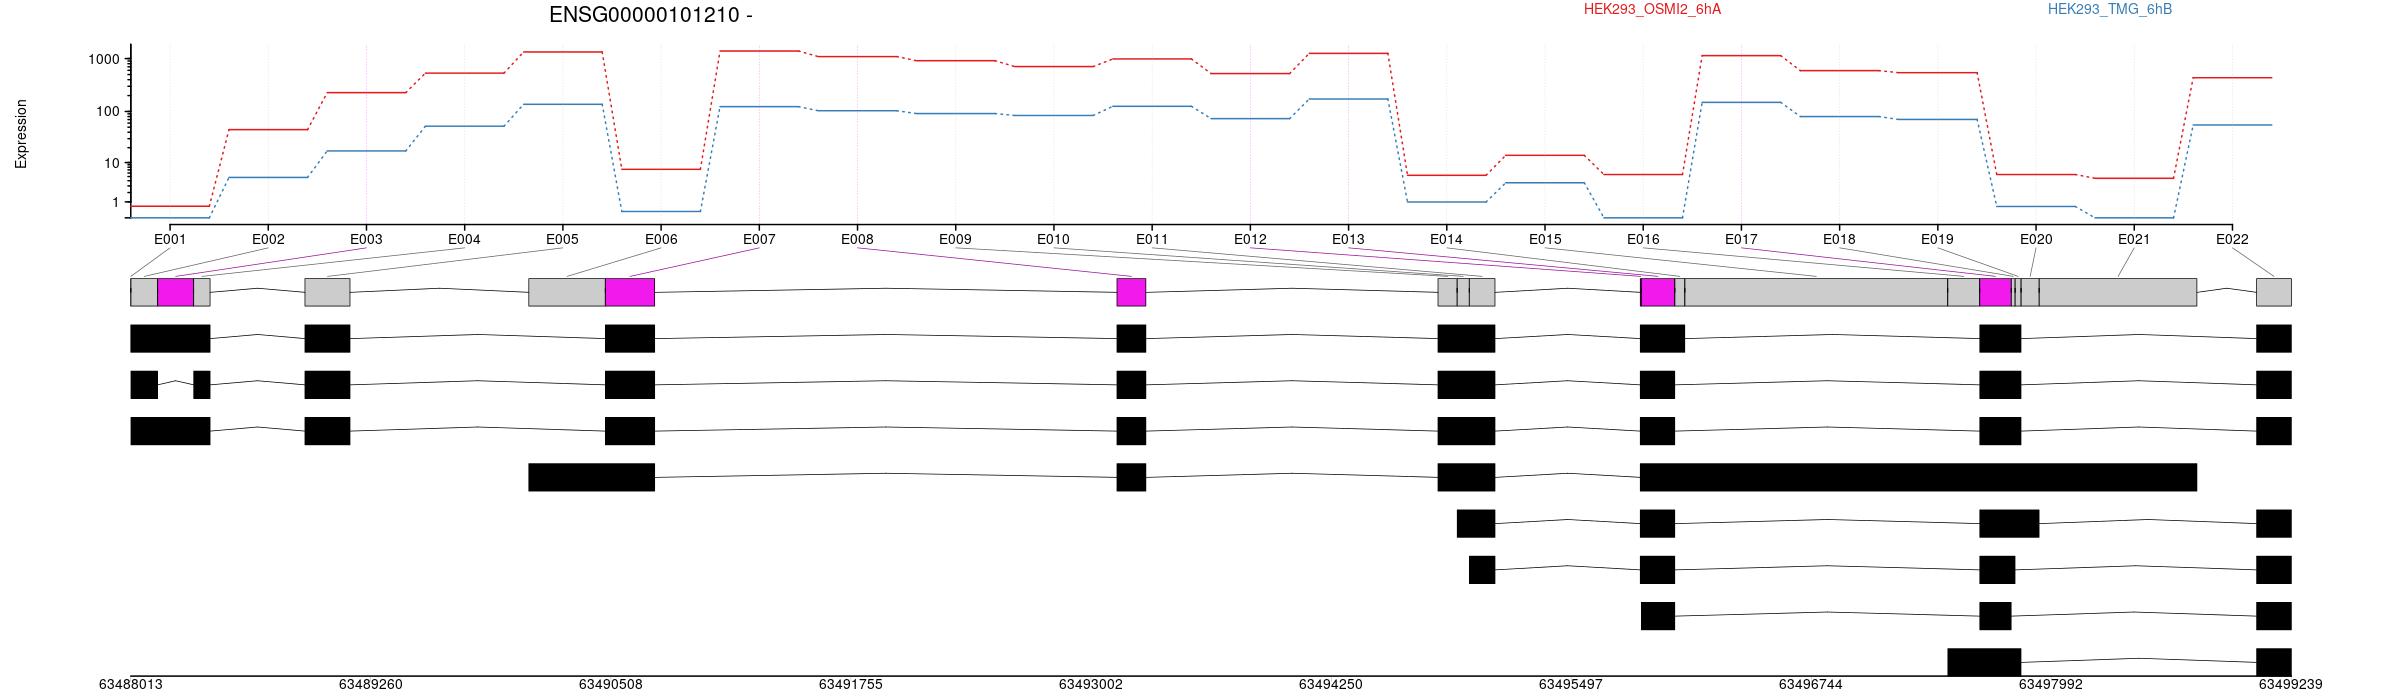Click exon label E008
This screenshot has width=2400, height=700.
pyautogui.click(x=857, y=239)
